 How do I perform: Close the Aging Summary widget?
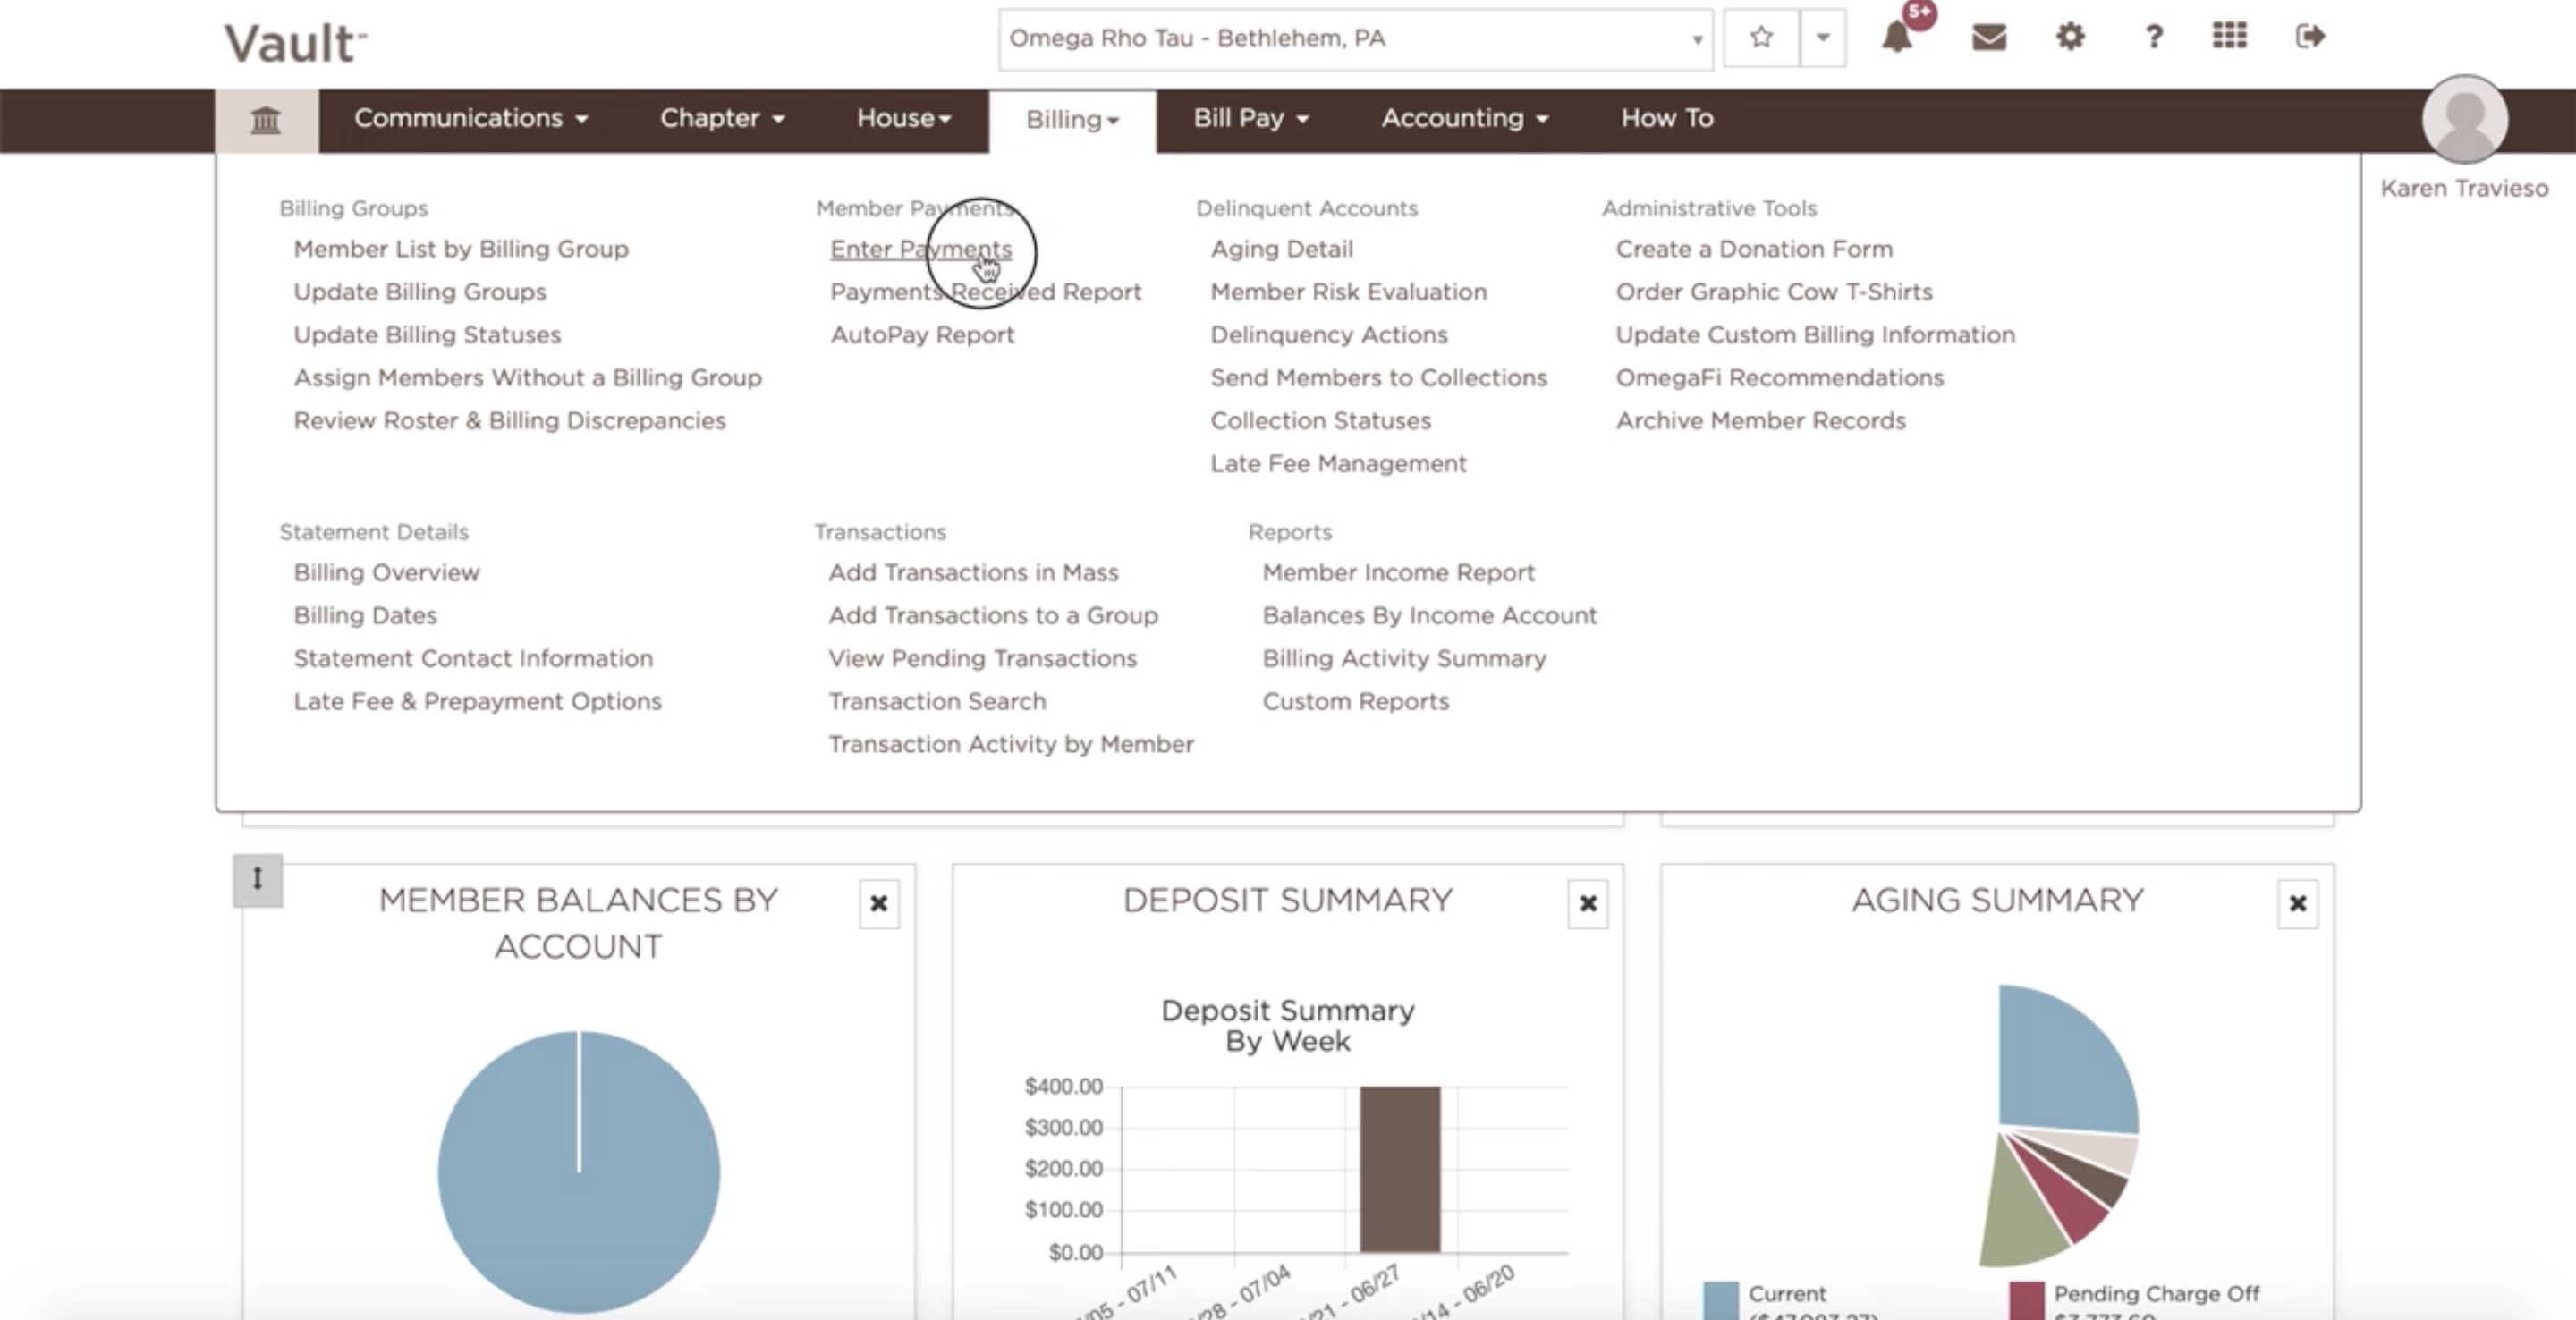coord(2297,903)
